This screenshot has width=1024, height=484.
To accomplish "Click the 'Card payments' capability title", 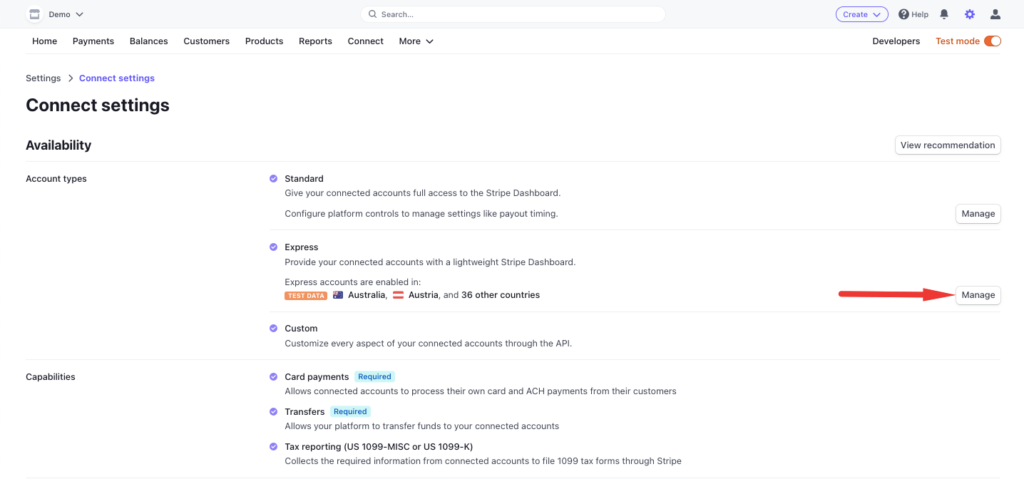I will [x=317, y=377].
